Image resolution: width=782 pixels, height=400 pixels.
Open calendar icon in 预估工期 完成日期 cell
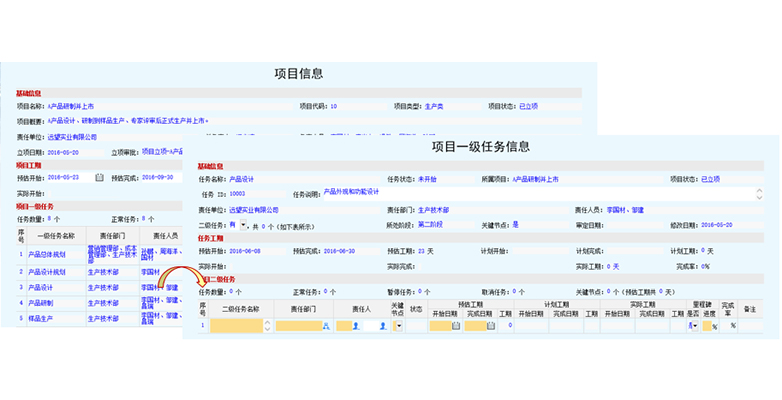click(492, 326)
